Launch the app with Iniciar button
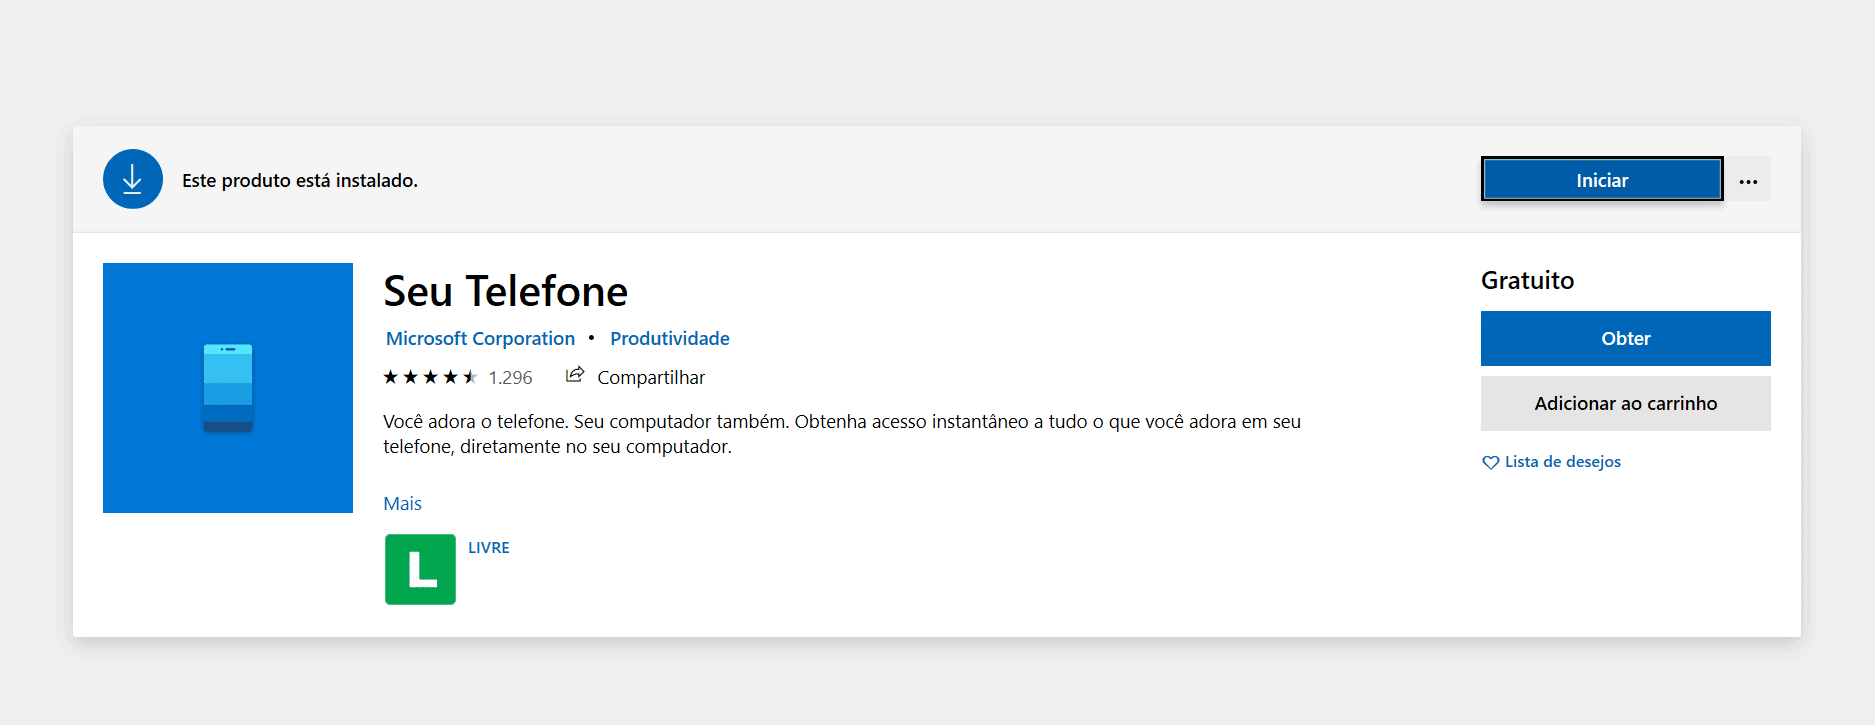The height and width of the screenshot is (725, 1875). 1602,179
